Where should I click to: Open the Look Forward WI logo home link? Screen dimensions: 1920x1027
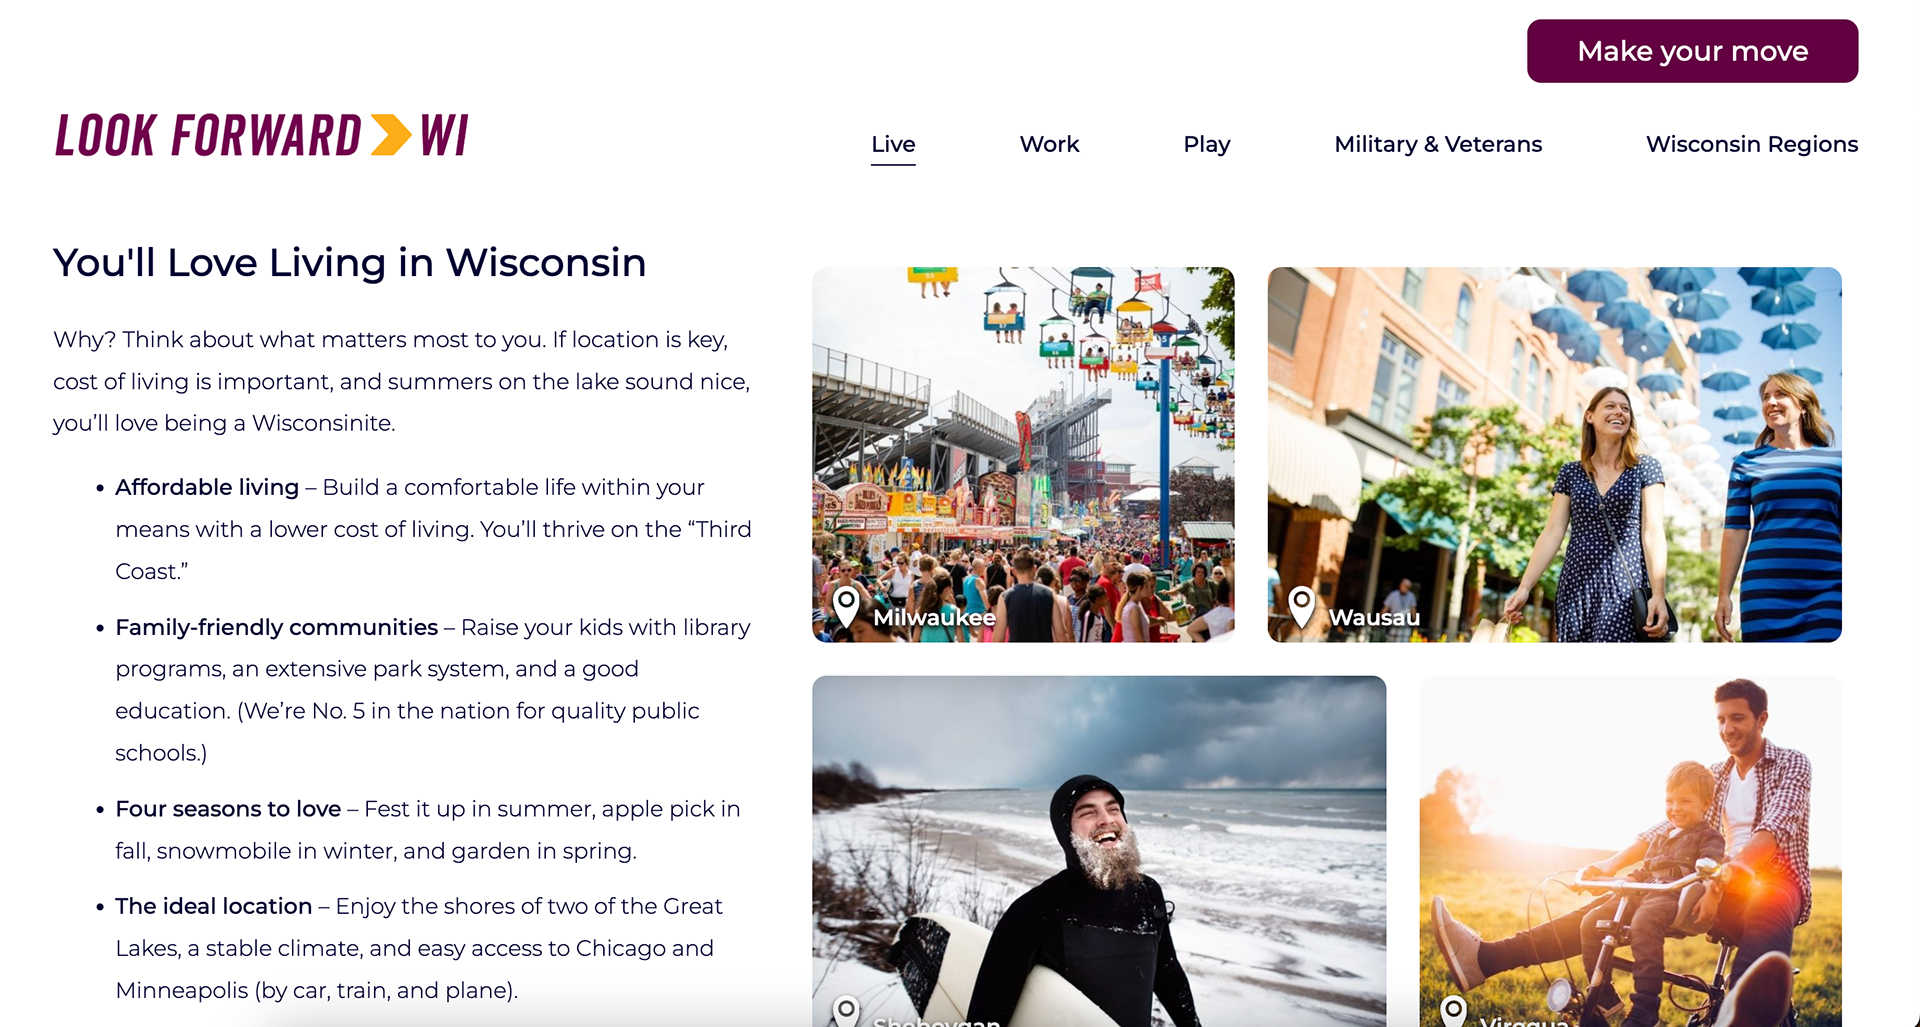[261, 135]
